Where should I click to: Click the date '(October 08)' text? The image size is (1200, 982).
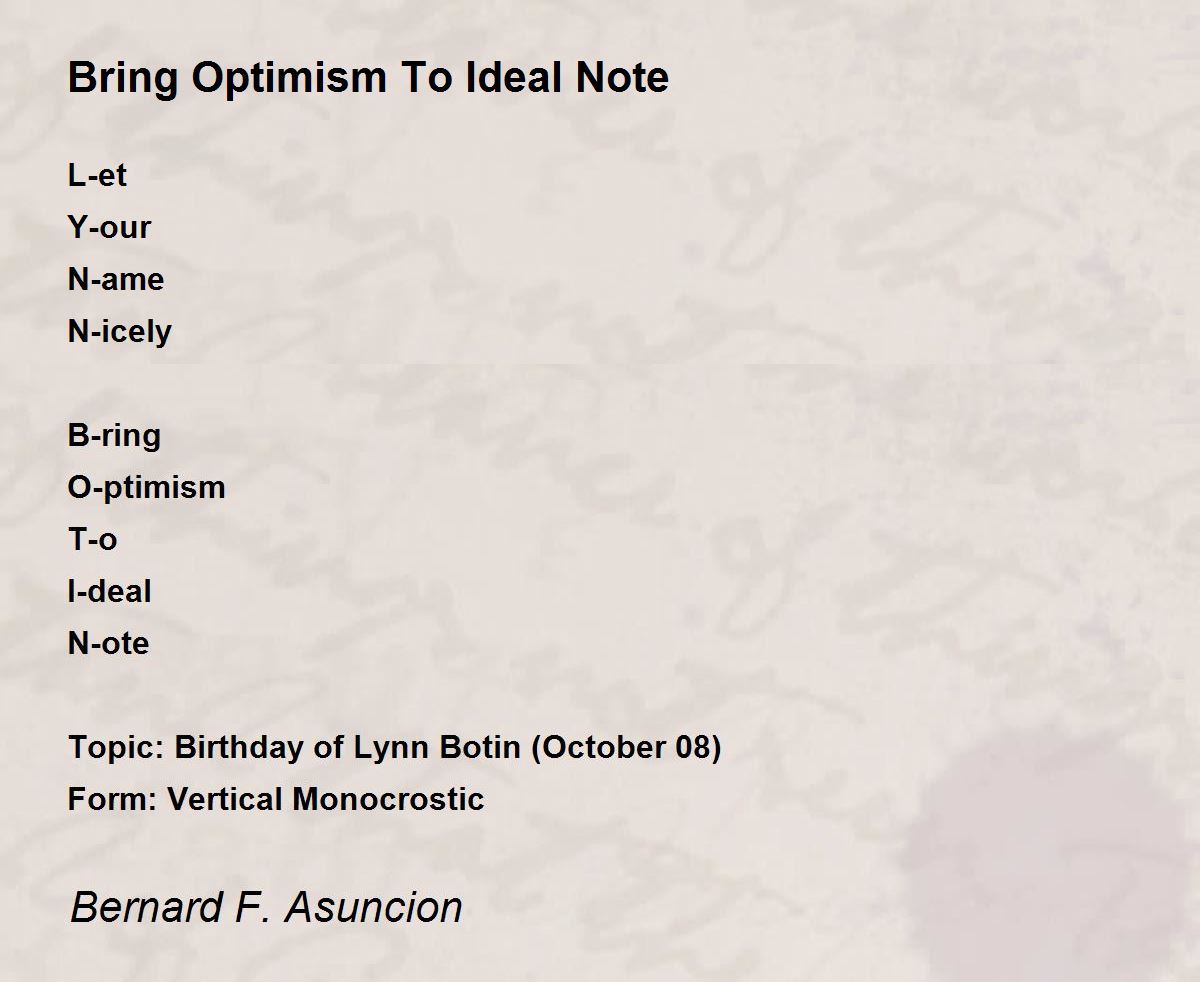click(626, 748)
